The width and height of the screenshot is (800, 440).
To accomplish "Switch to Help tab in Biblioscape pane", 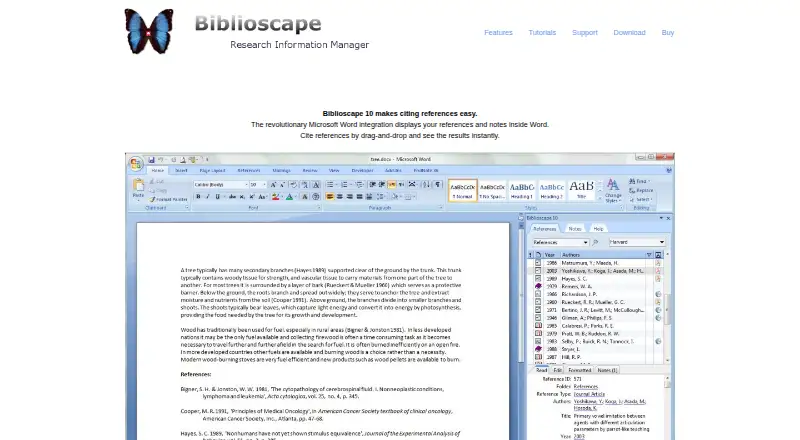I will pos(598,229).
